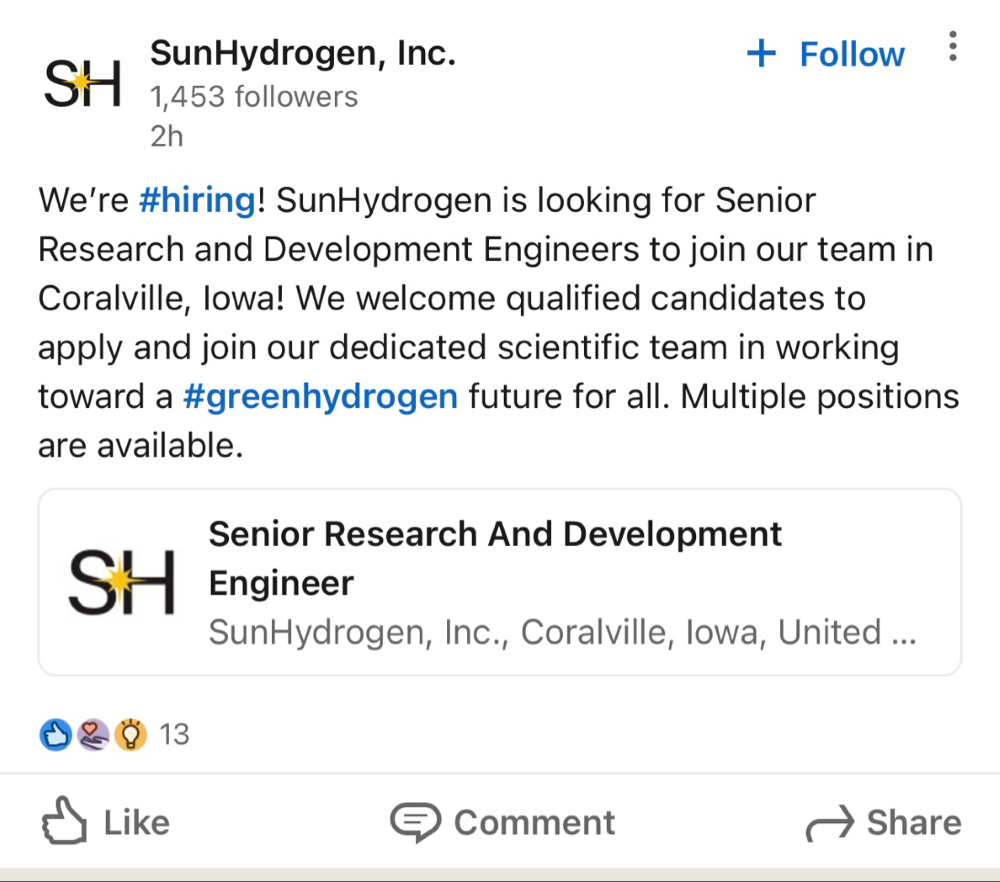
Task: Open the #hiring hashtag
Action: click(x=197, y=200)
